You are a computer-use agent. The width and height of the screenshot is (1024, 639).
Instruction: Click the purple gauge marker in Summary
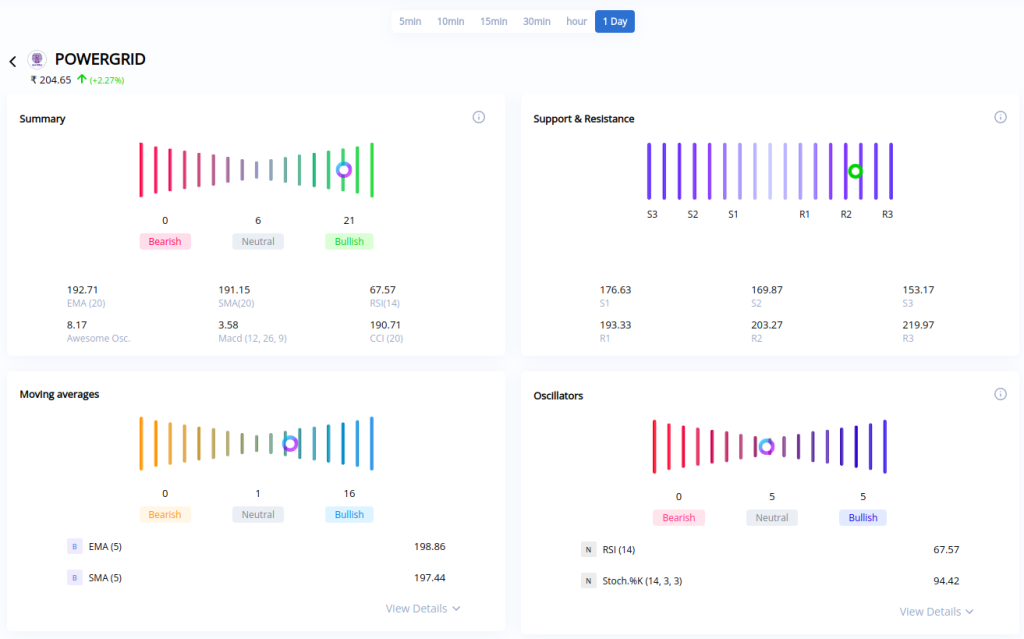[343, 170]
